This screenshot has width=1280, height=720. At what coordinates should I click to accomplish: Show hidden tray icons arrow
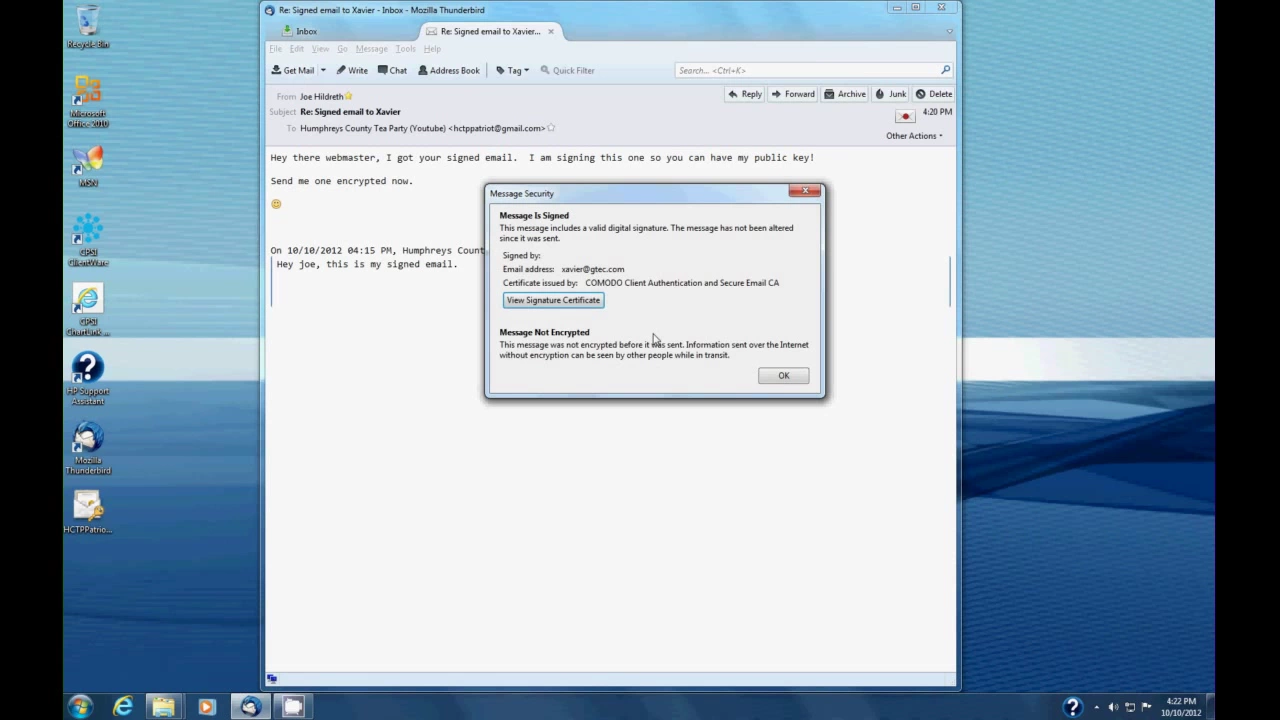[x=1096, y=707]
